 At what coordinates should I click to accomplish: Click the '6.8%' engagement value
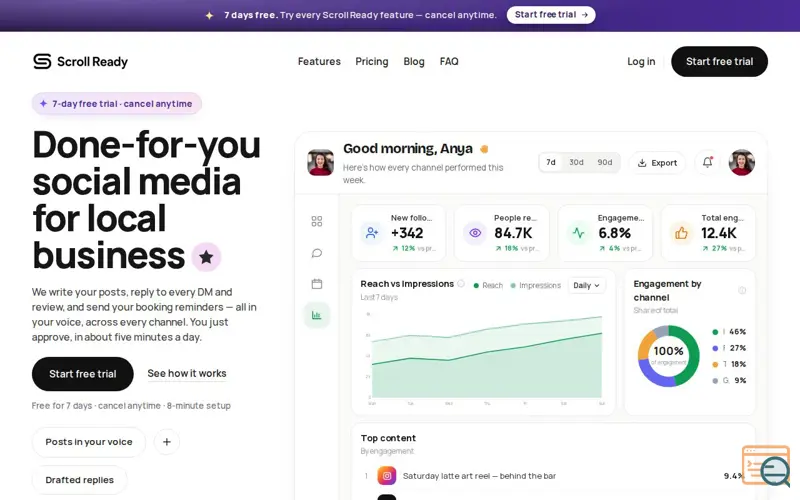pos(614,233)
